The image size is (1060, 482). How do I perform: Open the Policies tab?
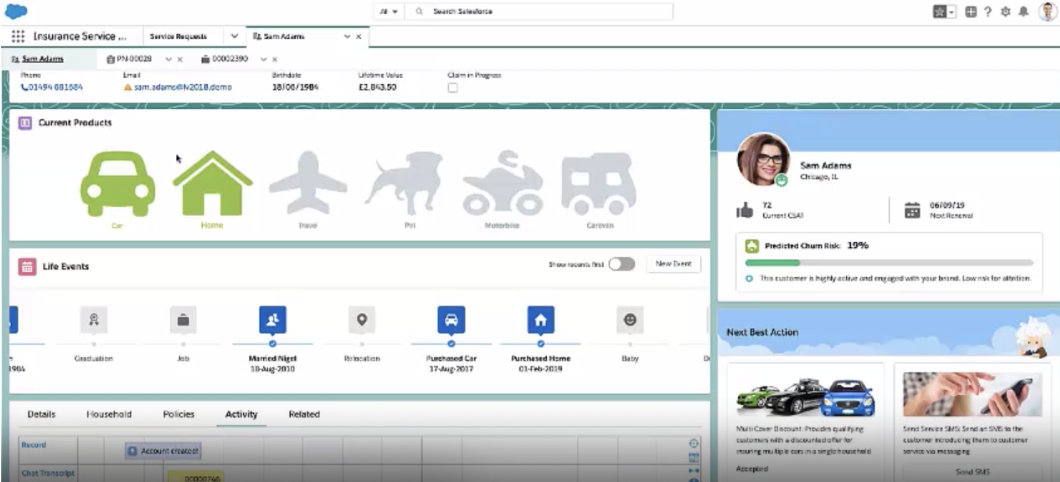(x=178, y=414)
